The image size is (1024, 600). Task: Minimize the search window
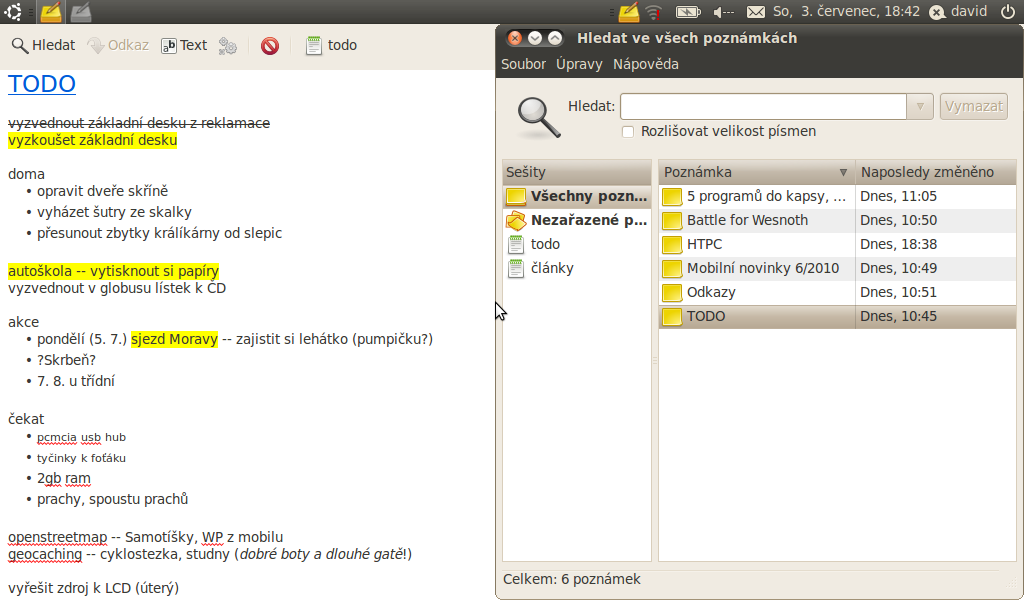pos(535,38)
